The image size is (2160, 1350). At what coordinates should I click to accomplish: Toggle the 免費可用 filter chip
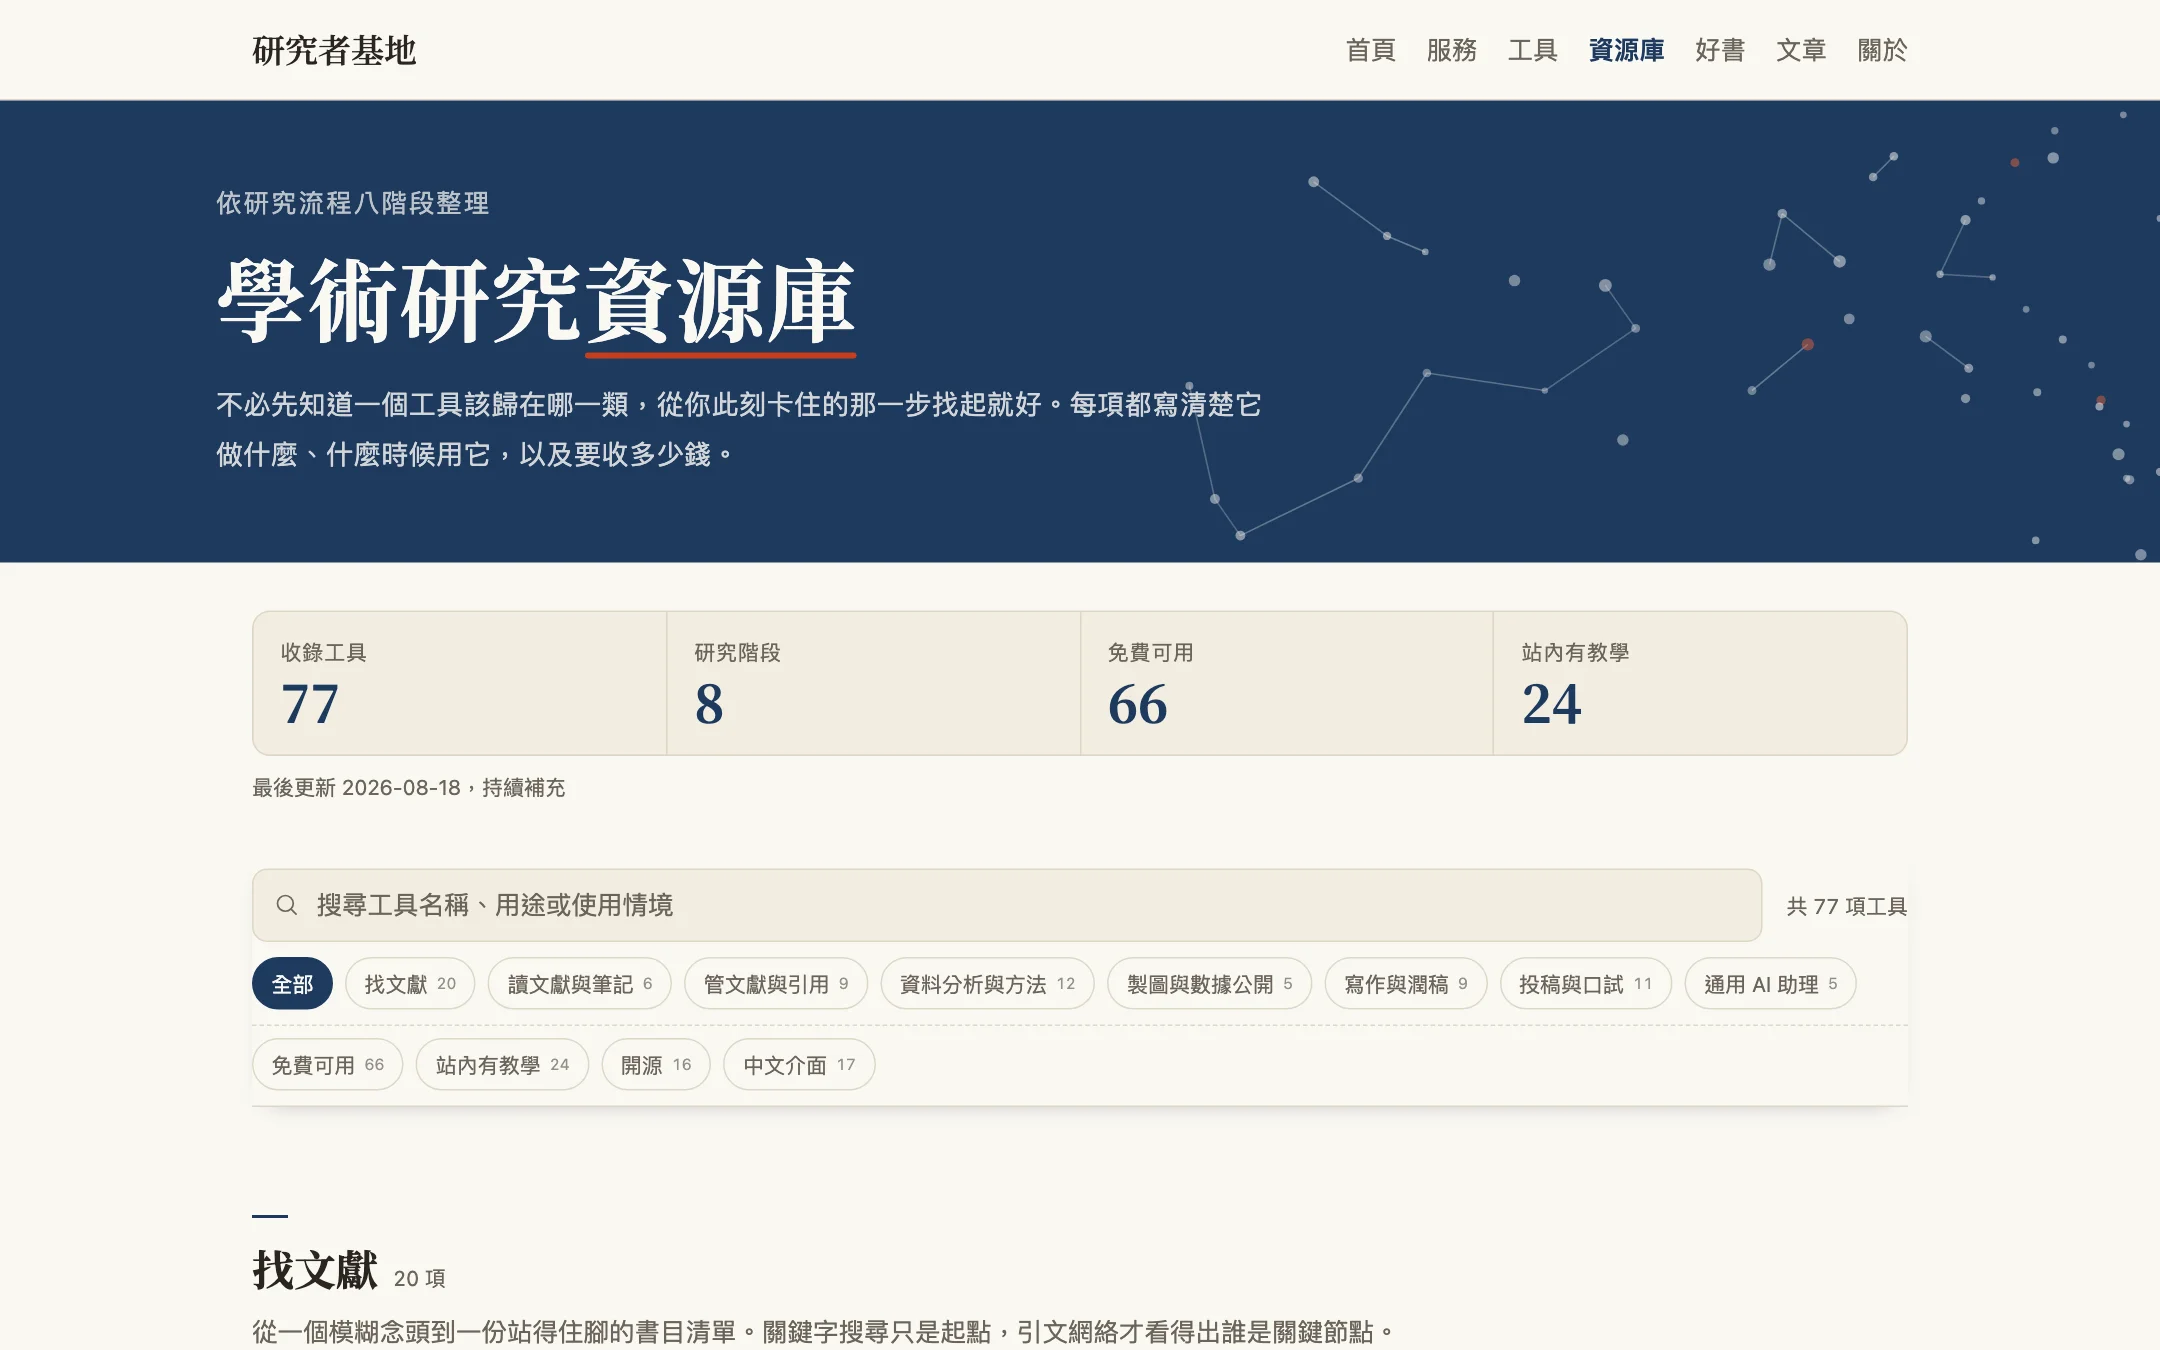click(327, 1065)
